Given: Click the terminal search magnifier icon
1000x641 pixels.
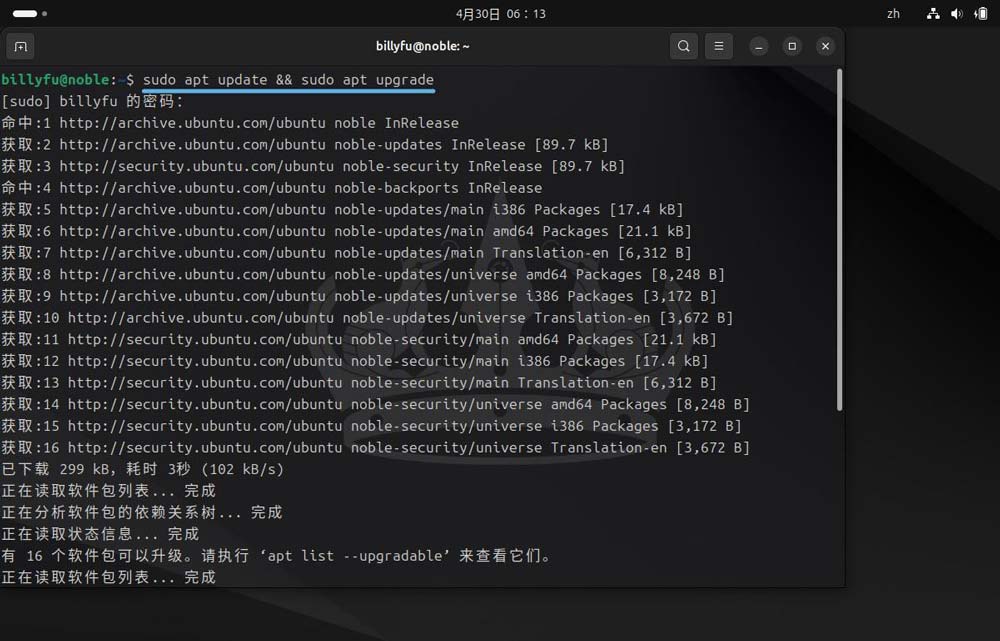Looking at the screenshot, I should point(684,46).
